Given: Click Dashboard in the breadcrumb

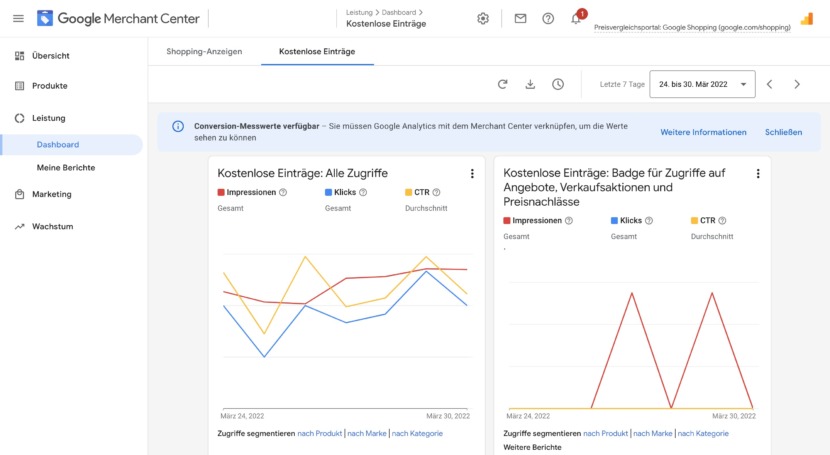Looking at the screenshot, I should tap(399, 12).
